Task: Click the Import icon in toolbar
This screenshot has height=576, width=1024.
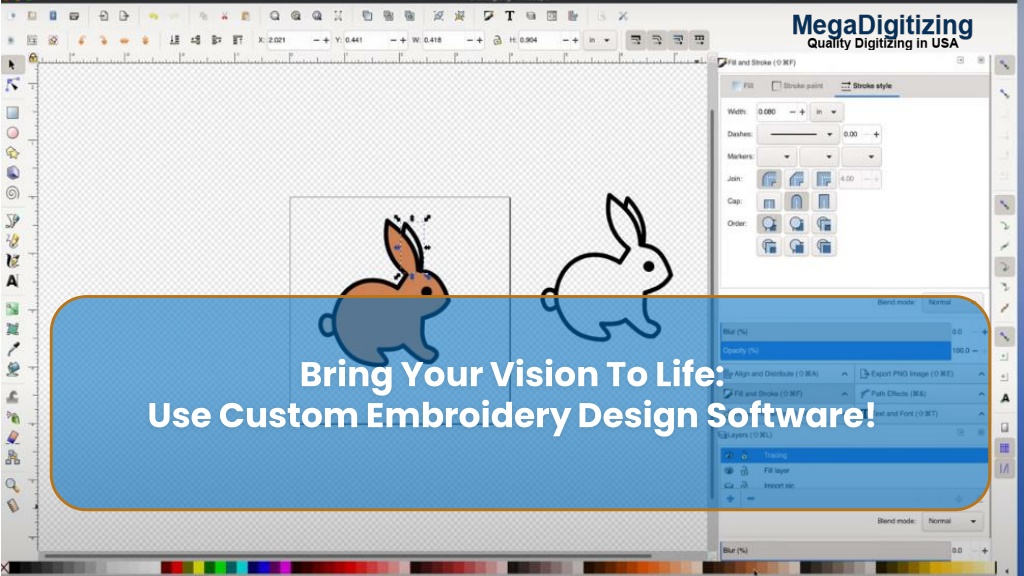Action: coord(103,16)
